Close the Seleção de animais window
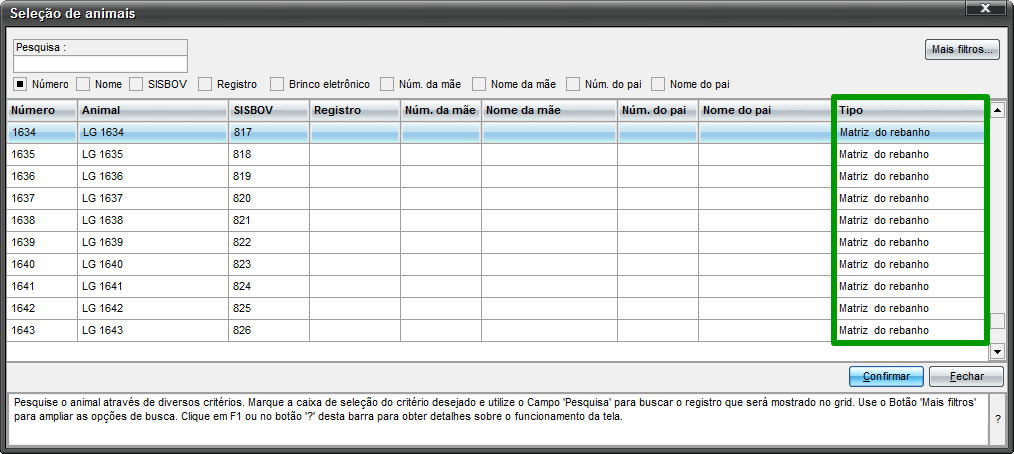The height and width of the screenshot is (454, 1014). [x=985, y=8]
